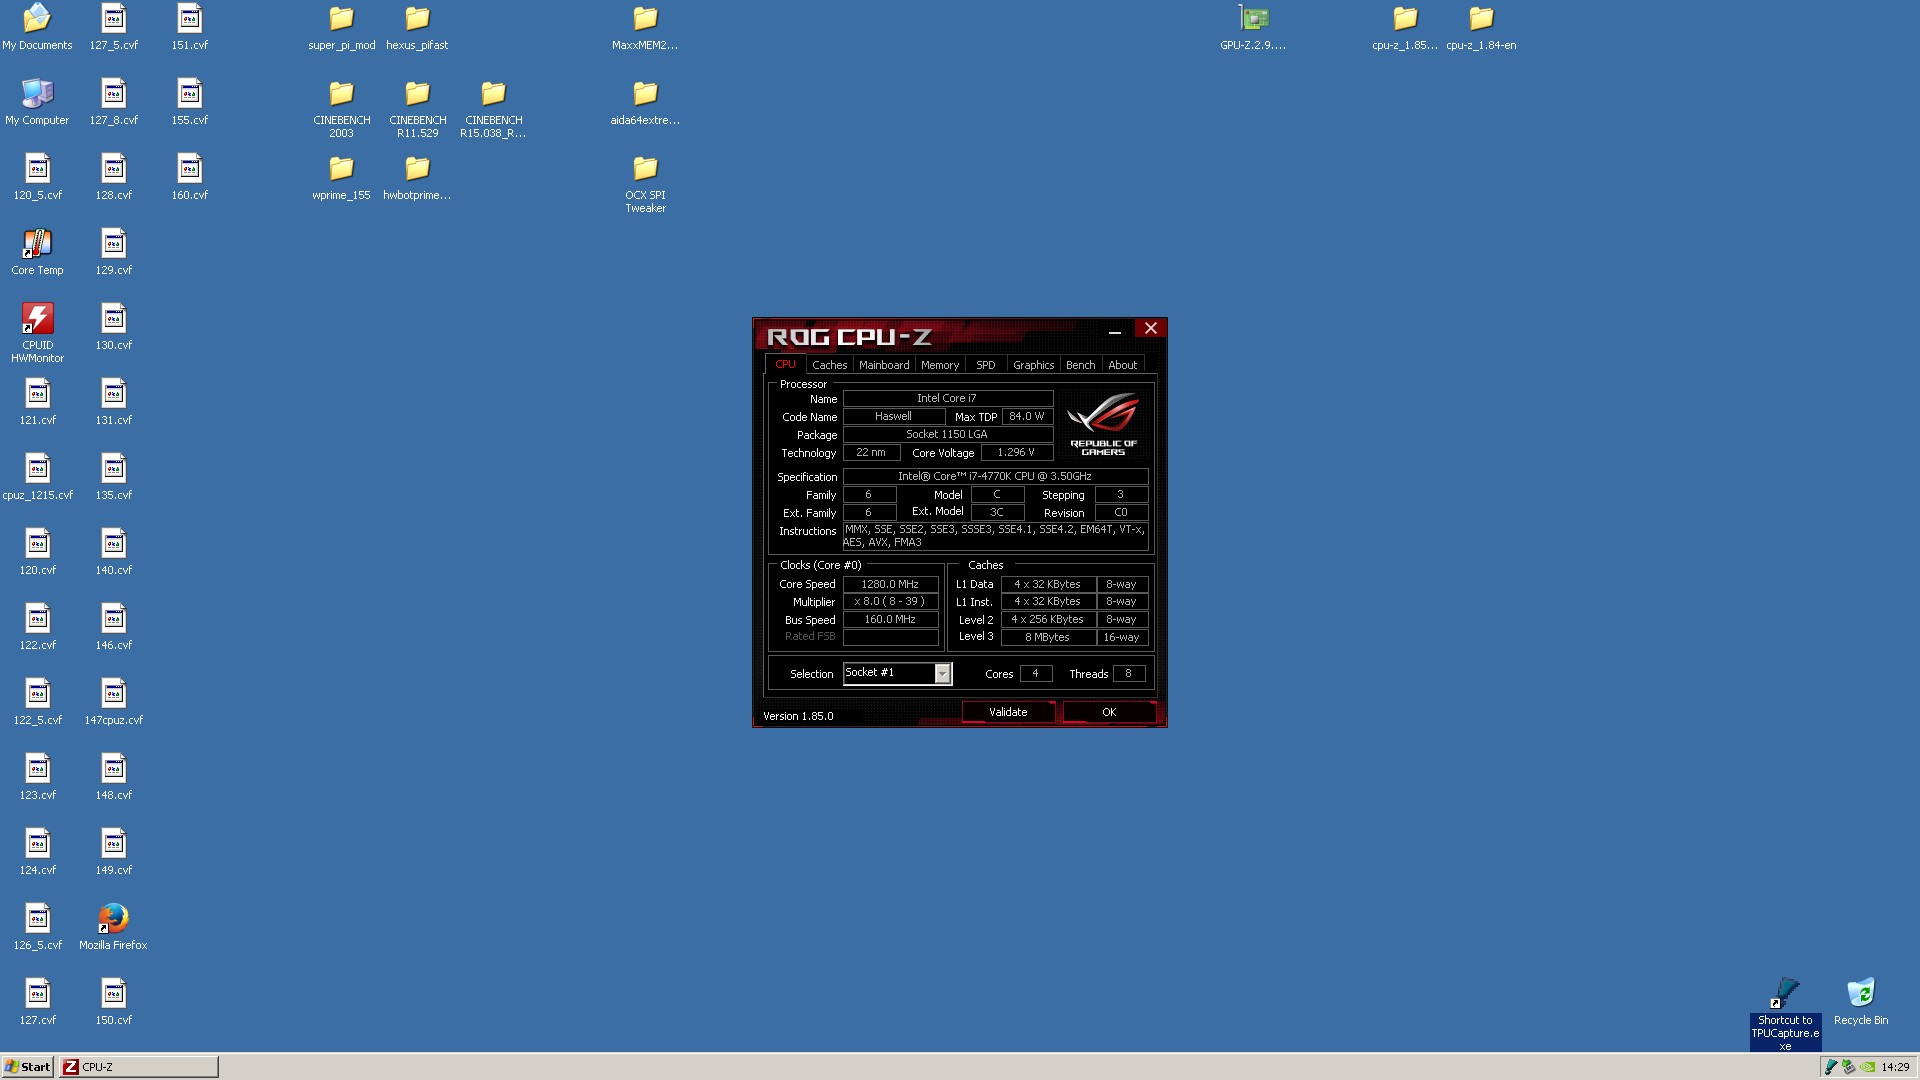This screenshot has height=1080, width=1920.
Task: Select the CPU tab in CPU-Z
Action: pos(786,364)
